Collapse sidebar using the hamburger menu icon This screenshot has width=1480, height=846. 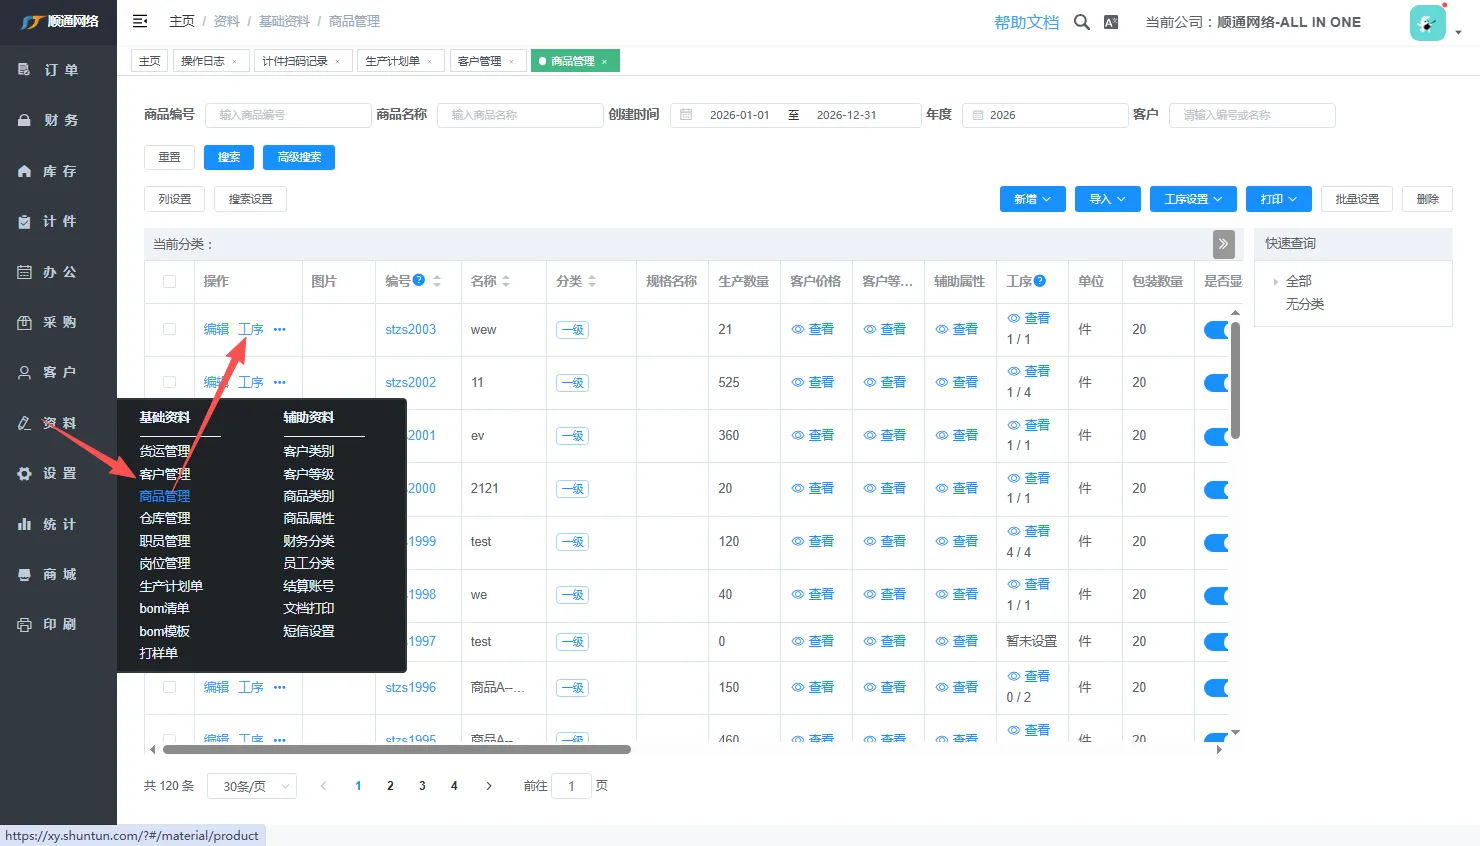[x=140, y=21]
